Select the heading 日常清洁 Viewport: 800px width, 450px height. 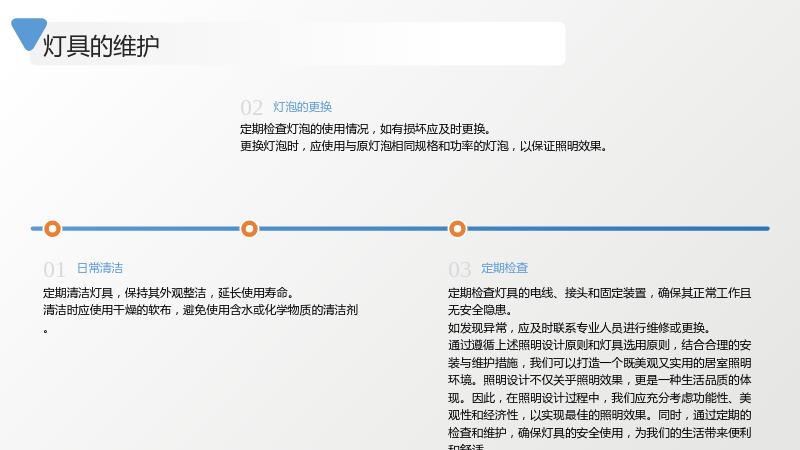[x=100, y=268]
